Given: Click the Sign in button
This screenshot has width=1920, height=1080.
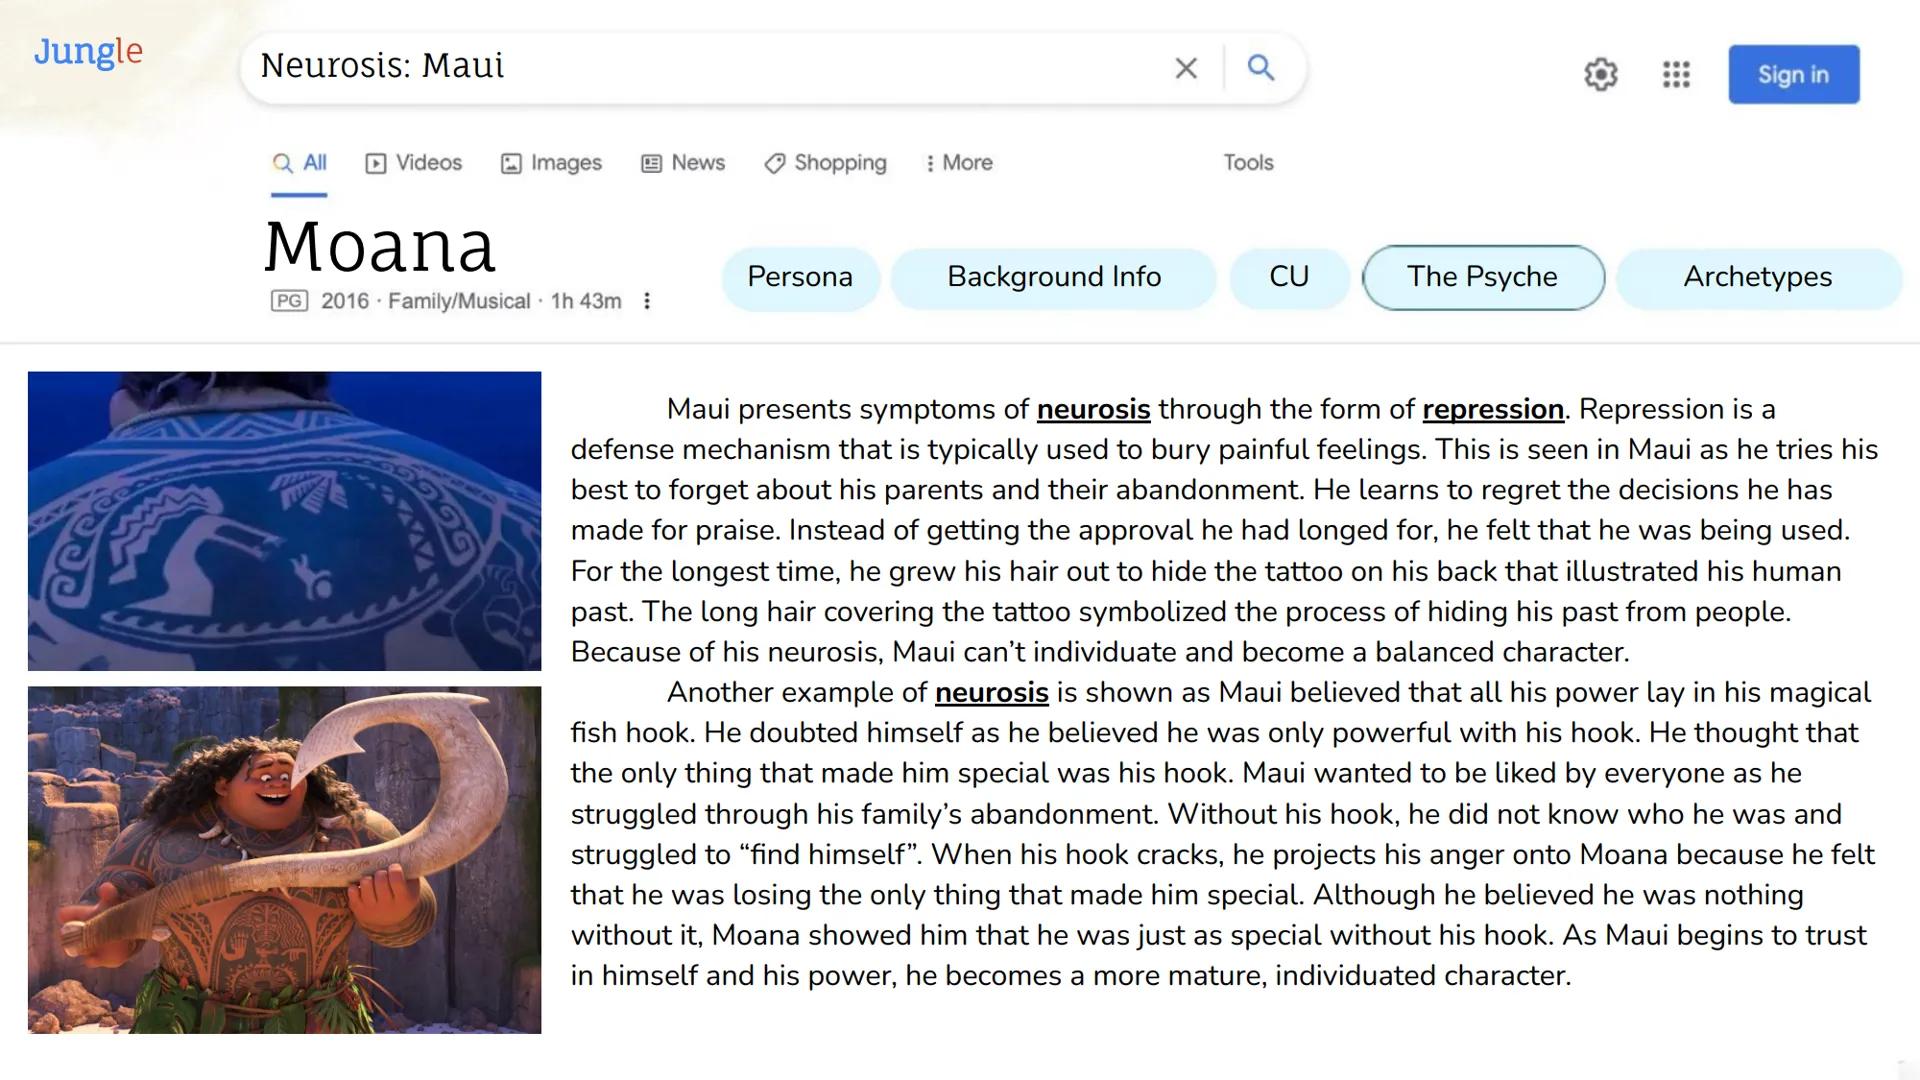Looking at the screenshot, I should coord(1793,74).
